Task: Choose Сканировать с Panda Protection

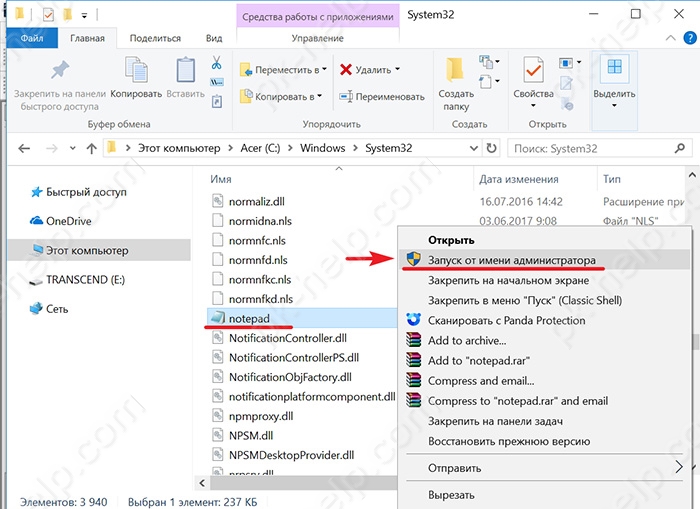Action: coord(544,321)
